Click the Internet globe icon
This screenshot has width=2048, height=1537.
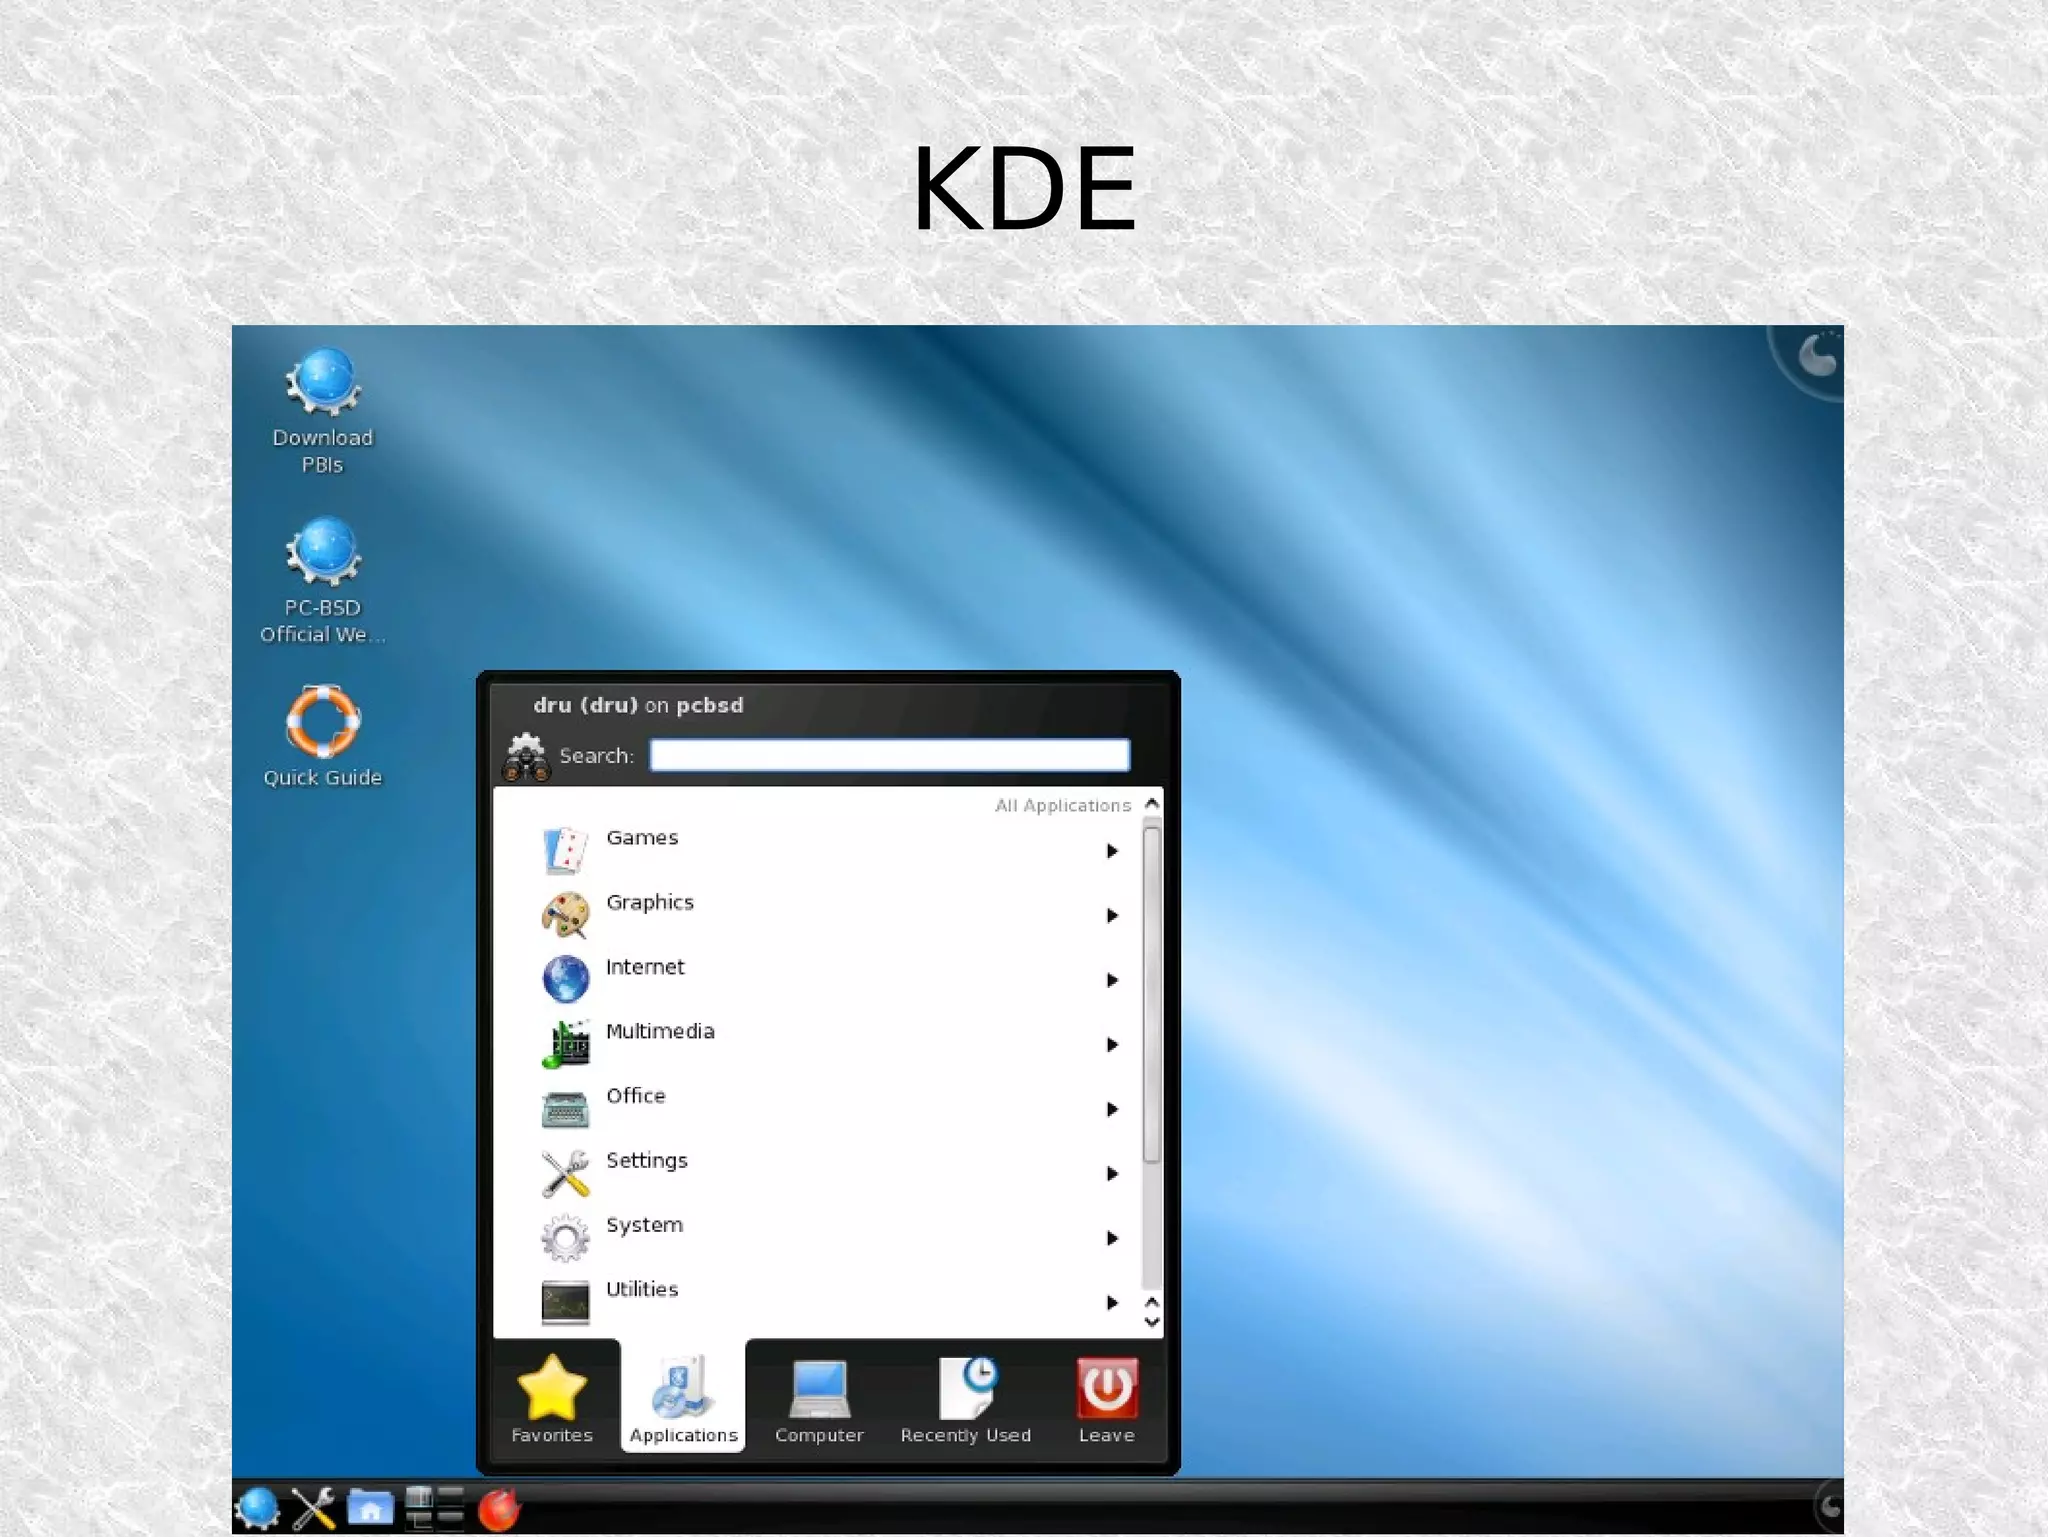tap(565, 979)
